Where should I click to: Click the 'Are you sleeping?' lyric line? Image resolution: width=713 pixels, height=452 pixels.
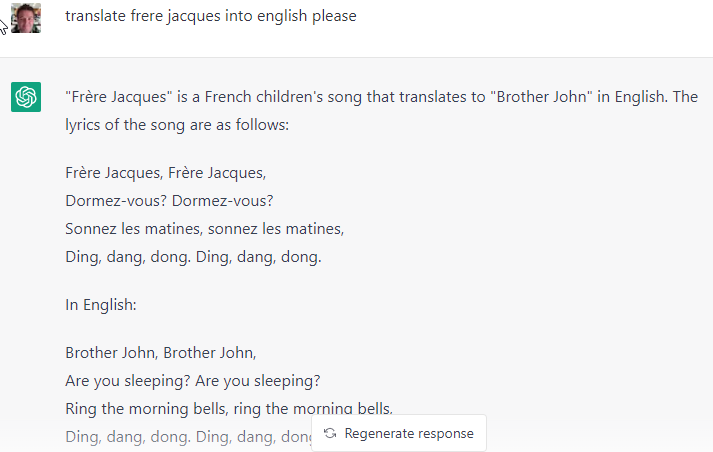tap(193, 381)
